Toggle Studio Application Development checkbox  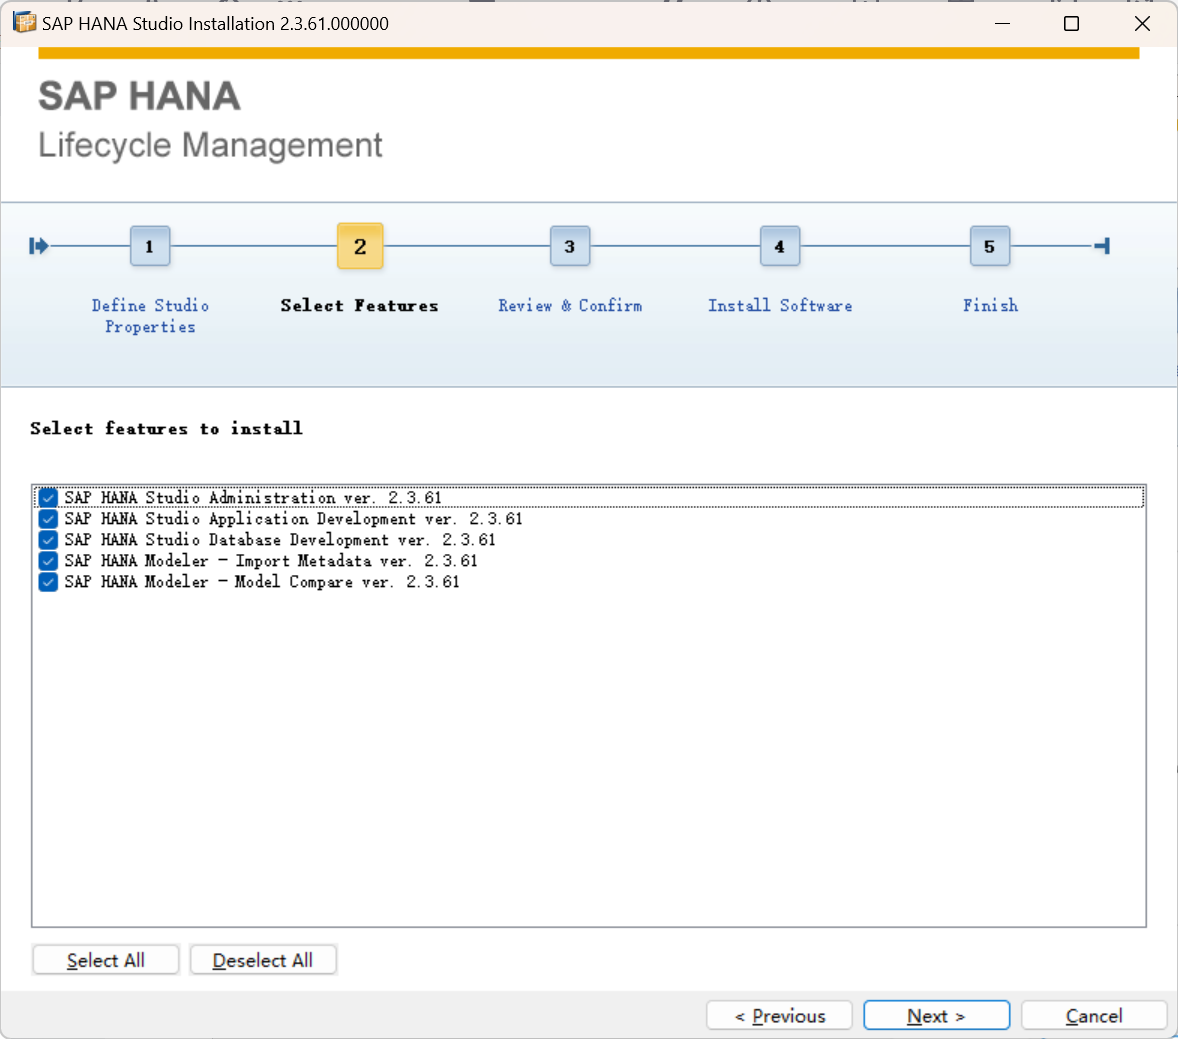tap(48, 518)
